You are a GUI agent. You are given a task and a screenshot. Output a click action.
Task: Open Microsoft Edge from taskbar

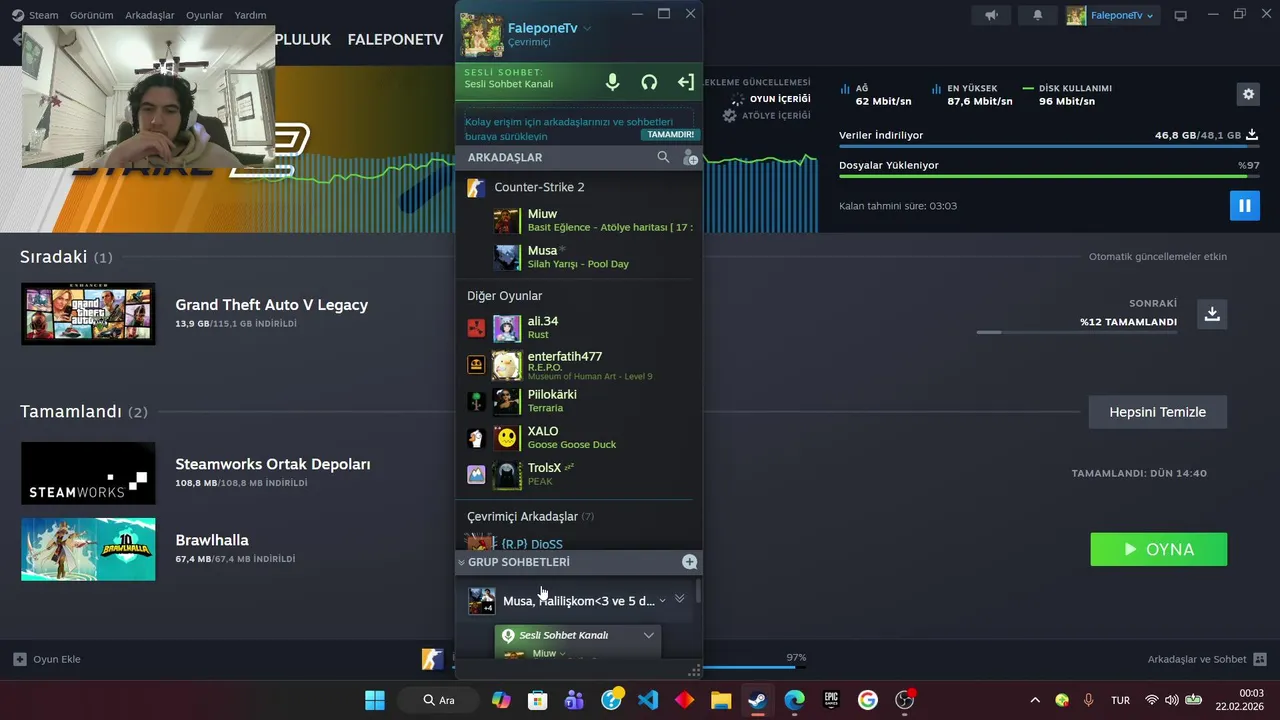794,700
